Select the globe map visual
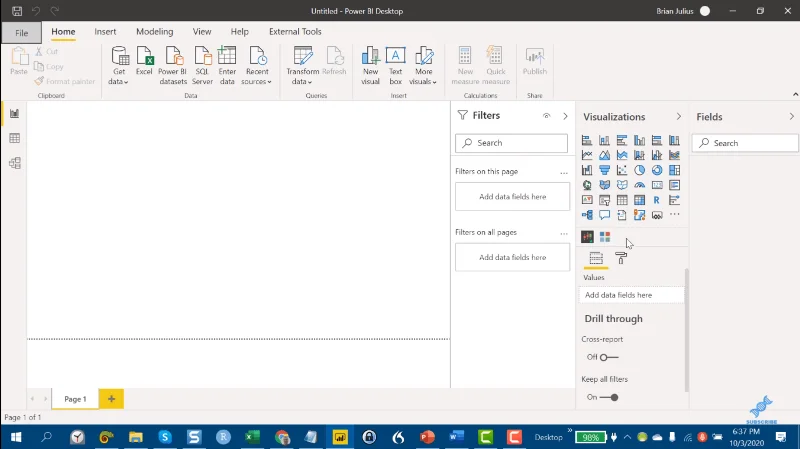The height and width of the screenshot is (449, 800). pyautogui.click(x=587, y=185)
